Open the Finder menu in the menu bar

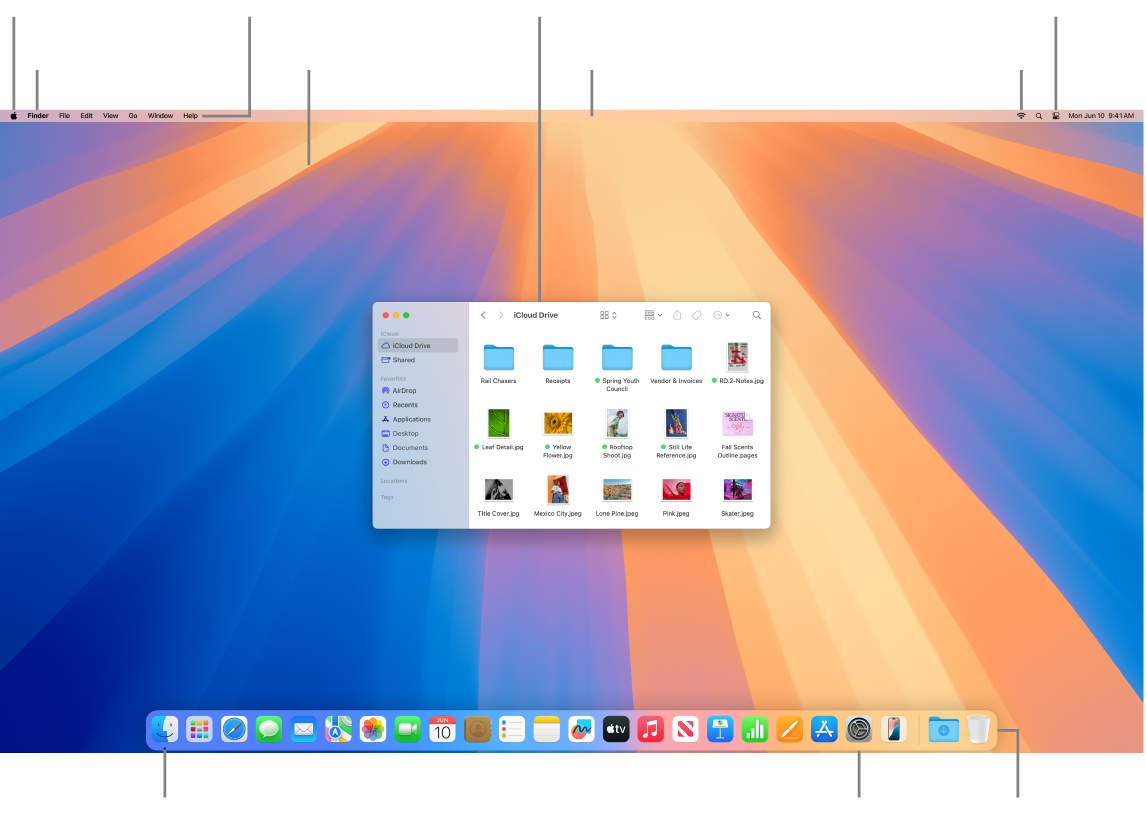(38, 115)
